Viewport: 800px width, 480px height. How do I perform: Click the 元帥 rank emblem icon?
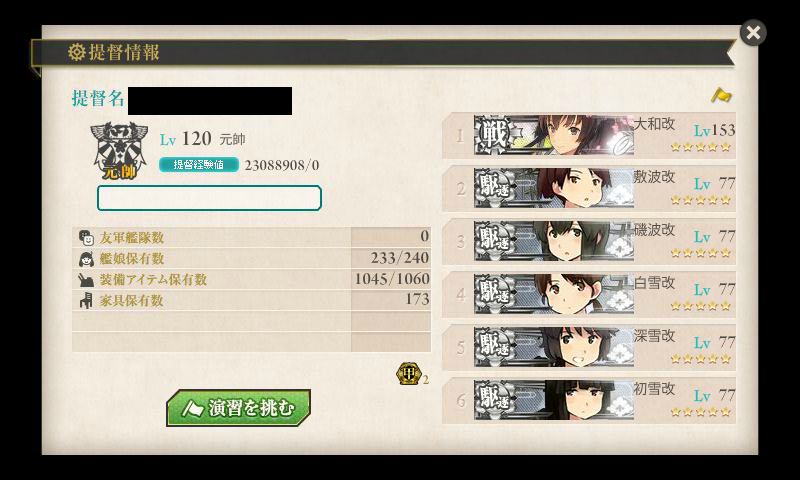[119, 150]
